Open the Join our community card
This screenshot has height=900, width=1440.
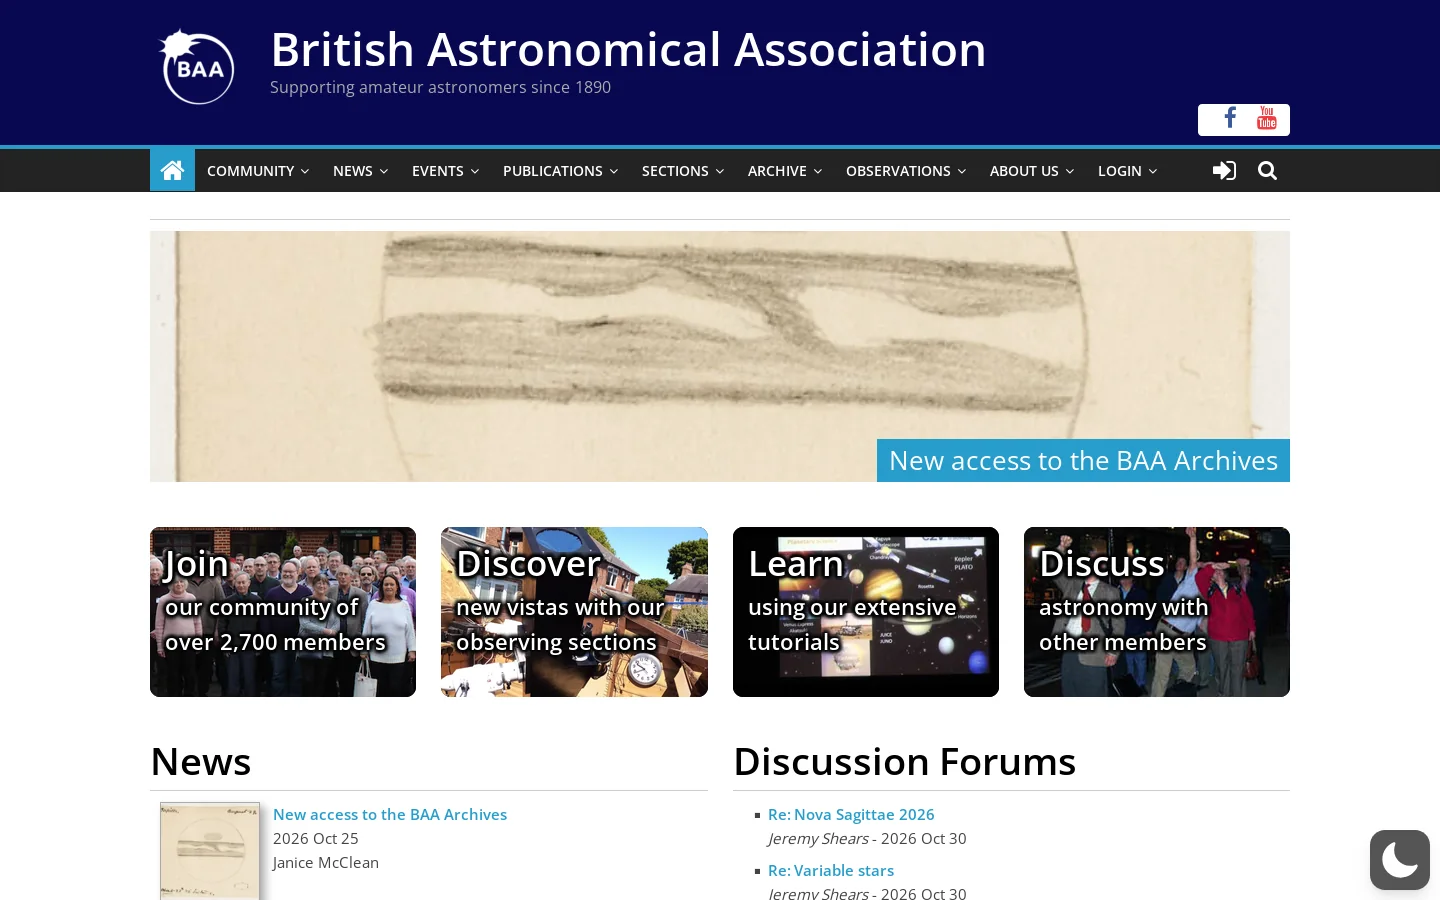tap(283, 612)
